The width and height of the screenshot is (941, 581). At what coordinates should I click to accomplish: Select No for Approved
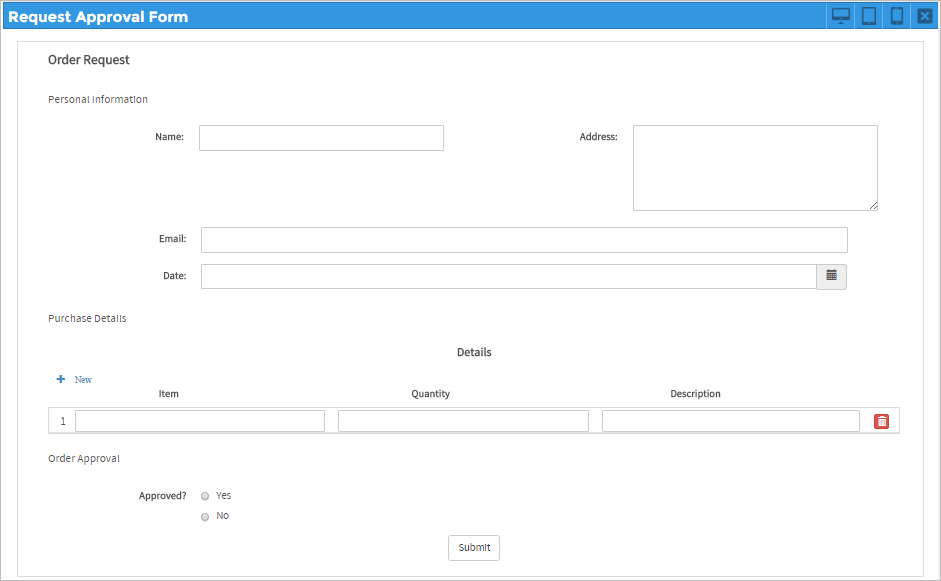click(205, 517)
